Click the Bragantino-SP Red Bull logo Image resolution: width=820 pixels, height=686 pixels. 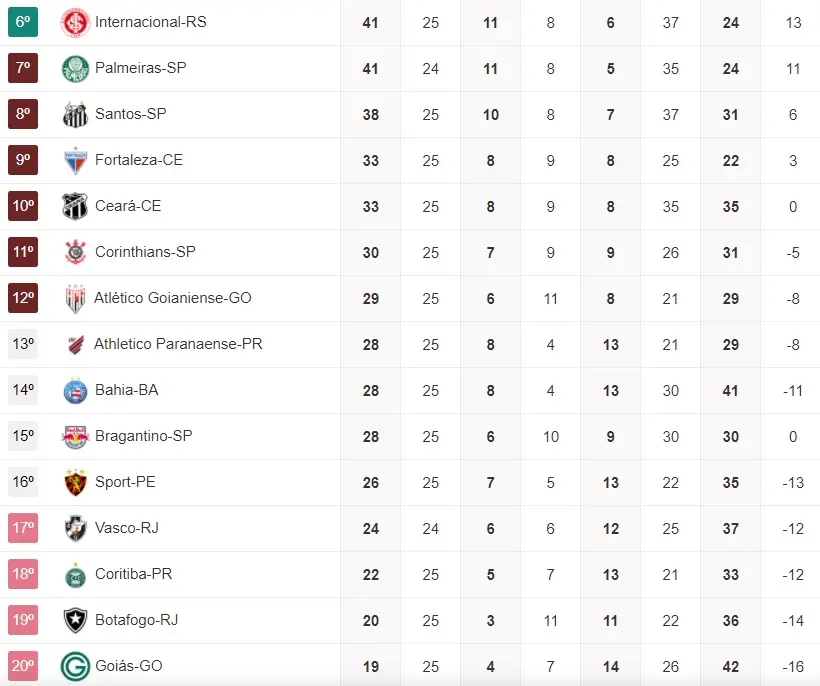coord(75,436)
